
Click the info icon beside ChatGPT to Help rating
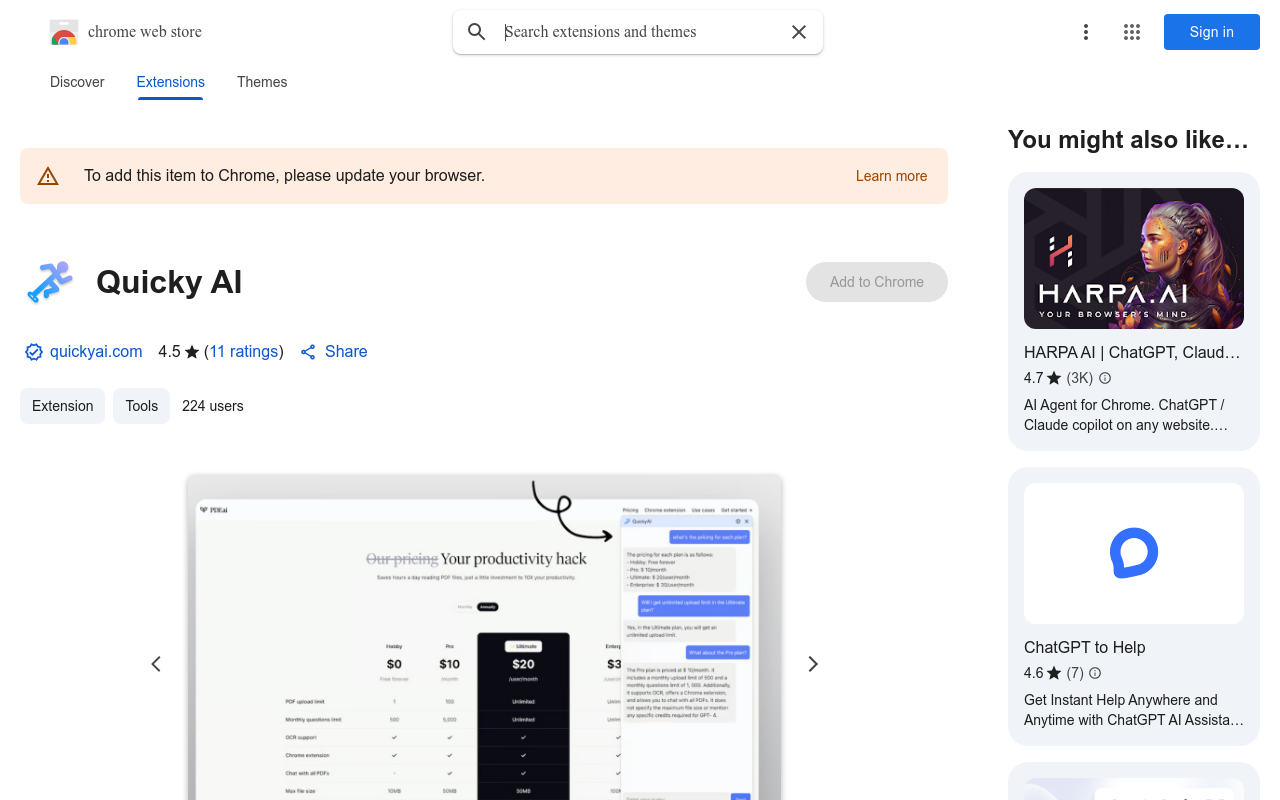(x=1095, y=673)
